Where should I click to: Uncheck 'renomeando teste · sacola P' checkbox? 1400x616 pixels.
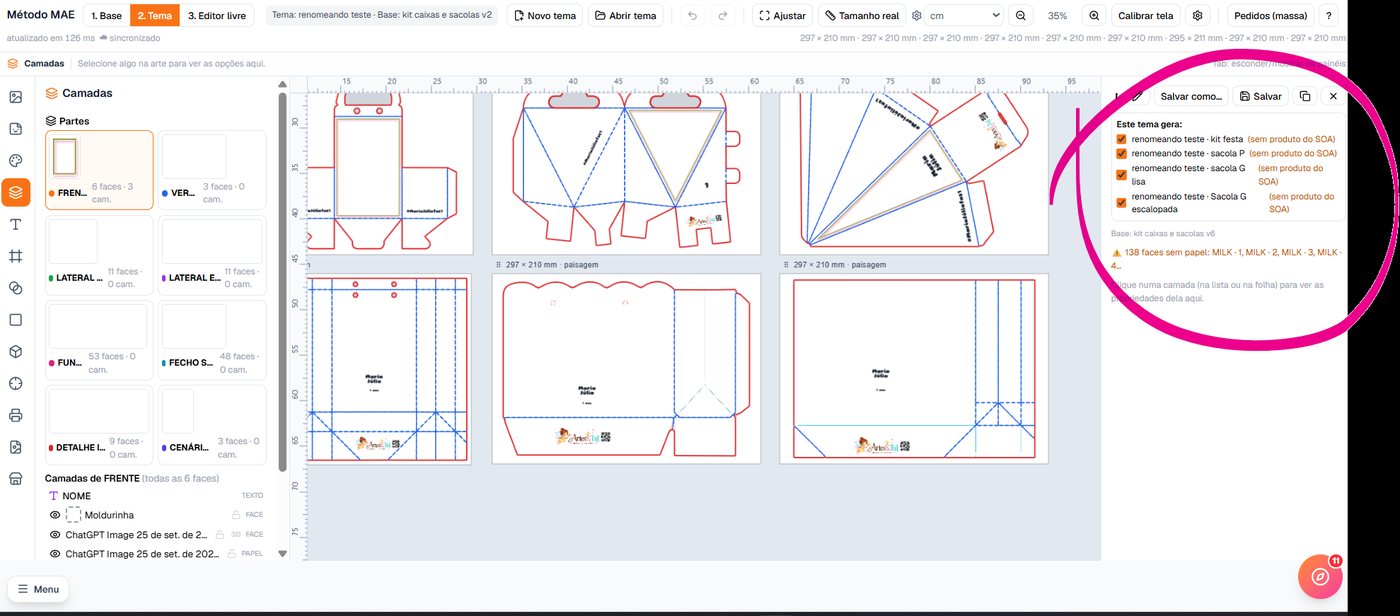[x=1122, y=154]
